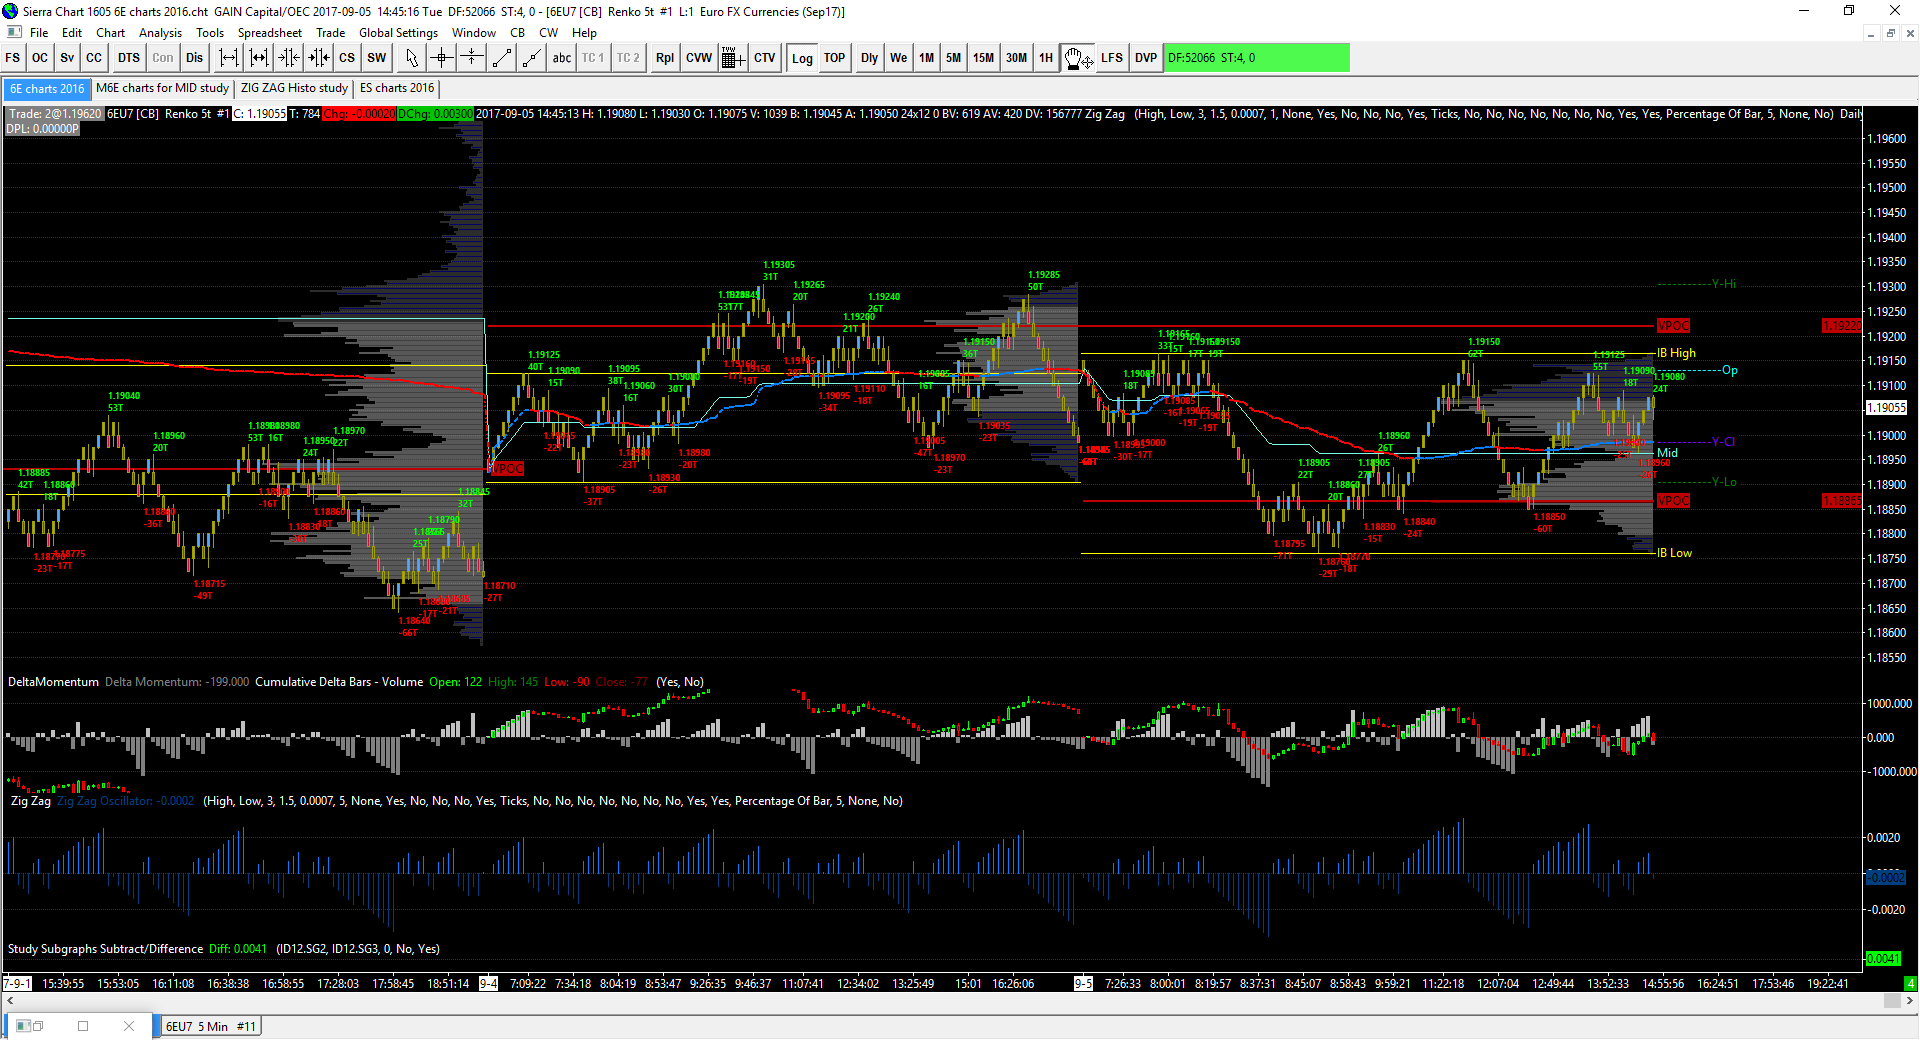Viewport: 1920px width, 1040px height.
Task: Toggle the CVW button
Action: (699, 58)
